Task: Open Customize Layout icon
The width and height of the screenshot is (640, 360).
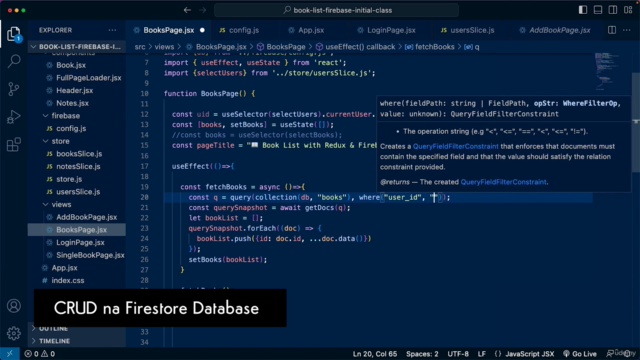Action: pyautogui.click(x=628, y=10)
